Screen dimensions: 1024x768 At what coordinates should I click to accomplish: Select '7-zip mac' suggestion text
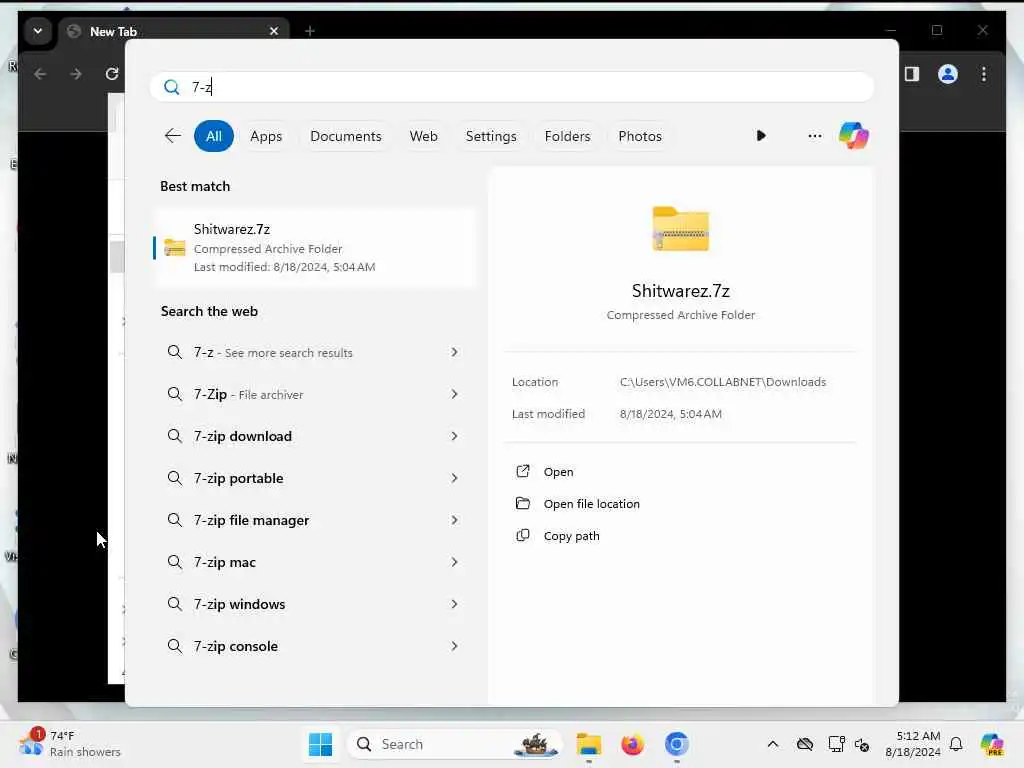[225, 562]
